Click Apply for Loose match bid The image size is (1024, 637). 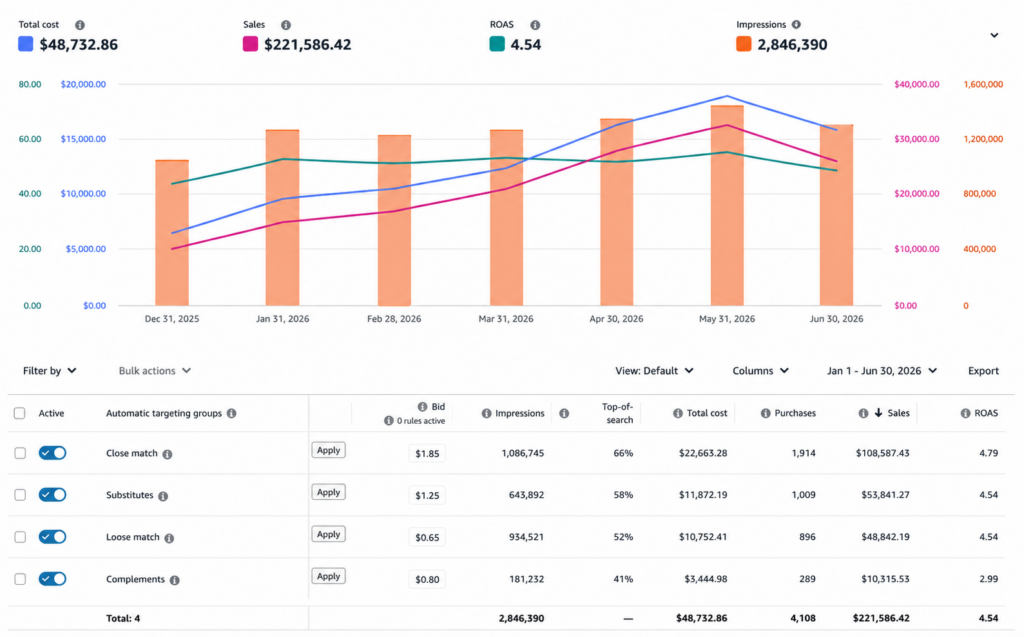coord(328,534)
